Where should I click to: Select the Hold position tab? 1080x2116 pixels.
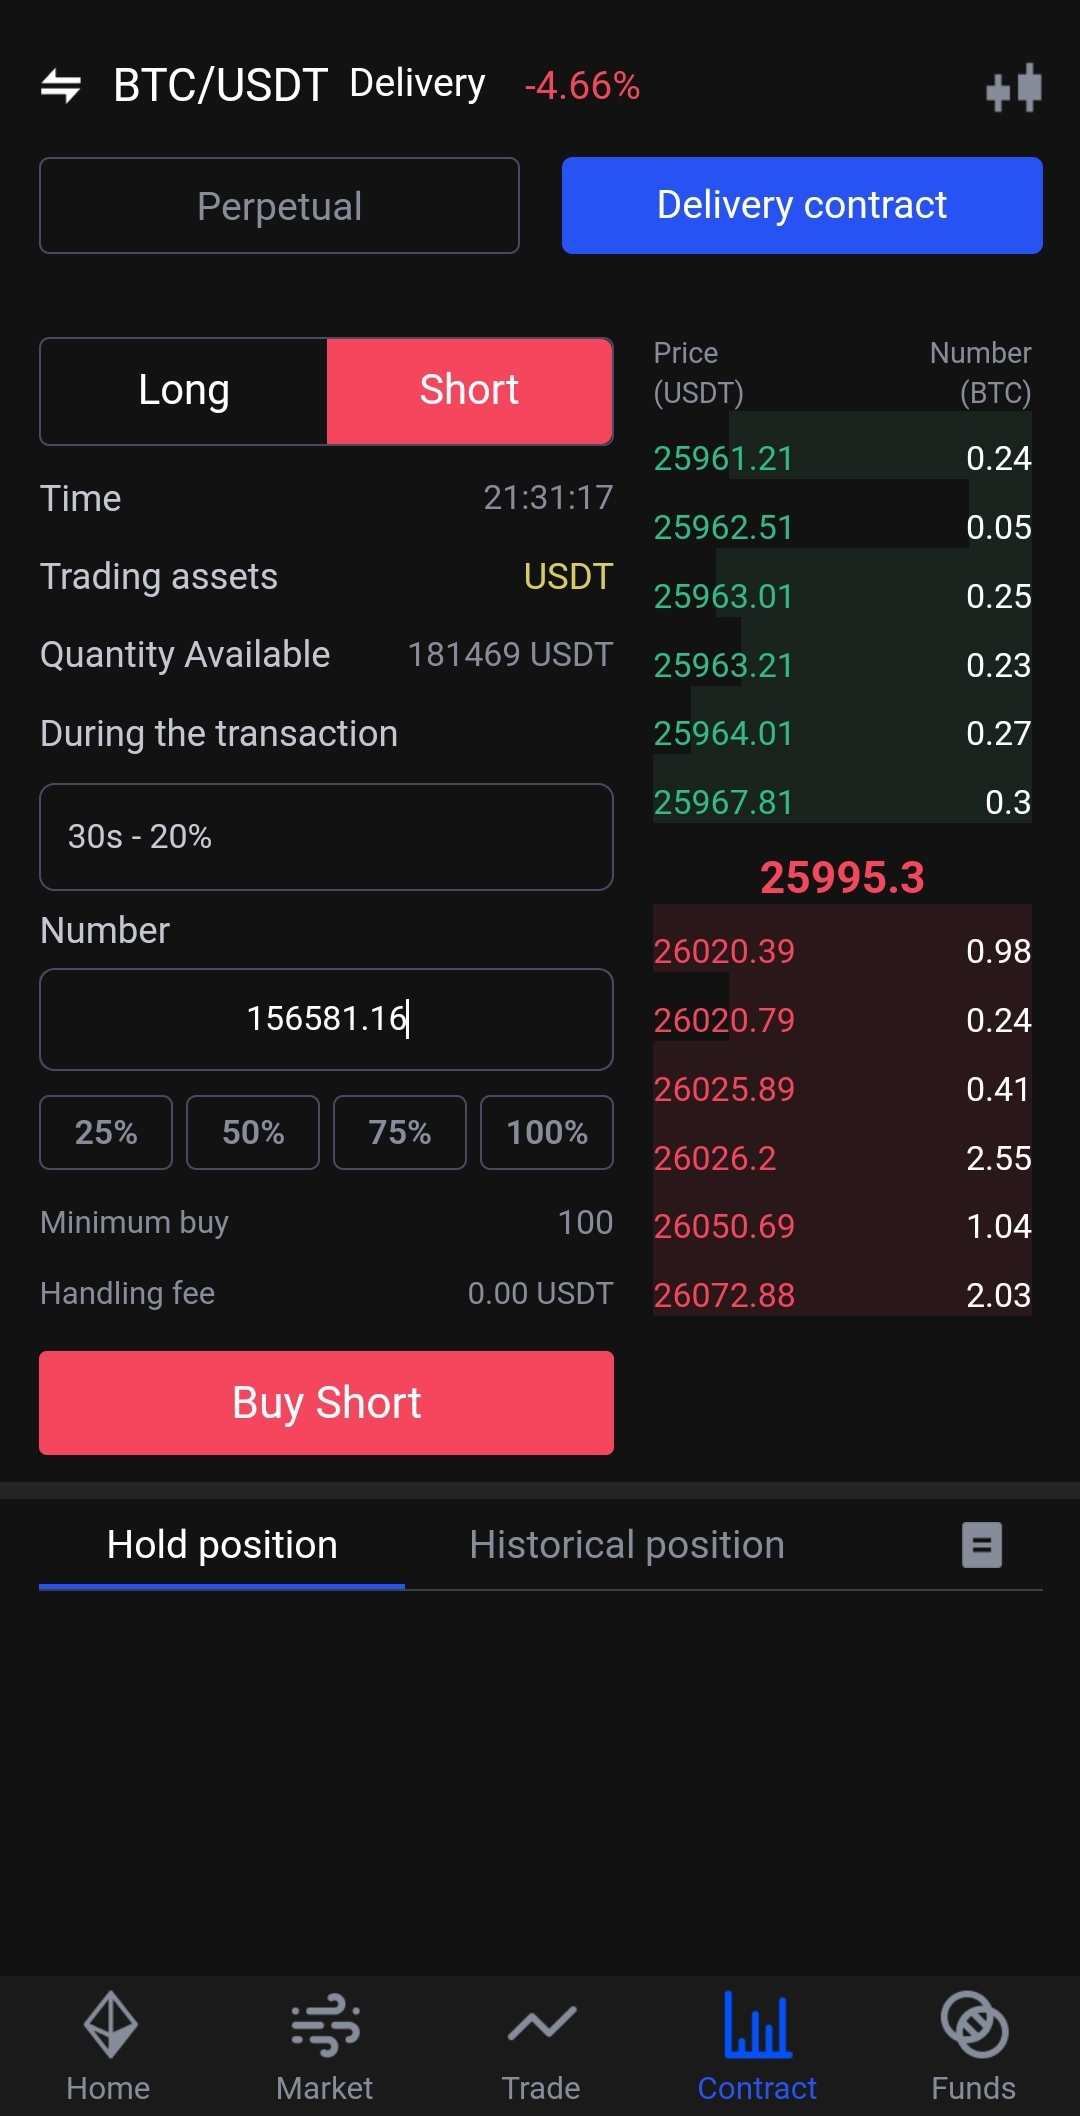click(222, 1545)
